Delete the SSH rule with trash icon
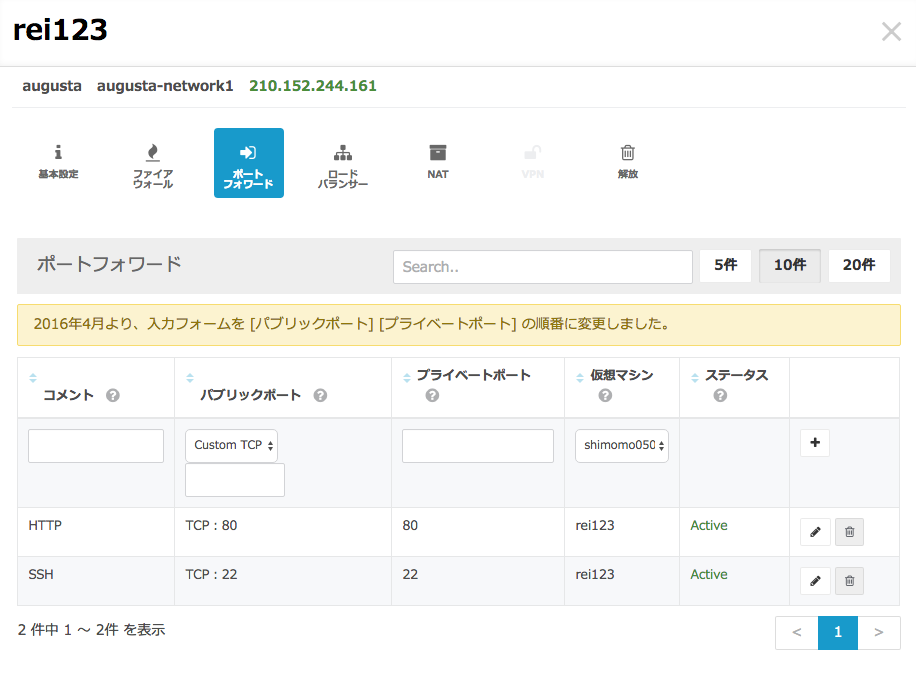This screenshot has height=697, width=916. (x=849, y=581)
